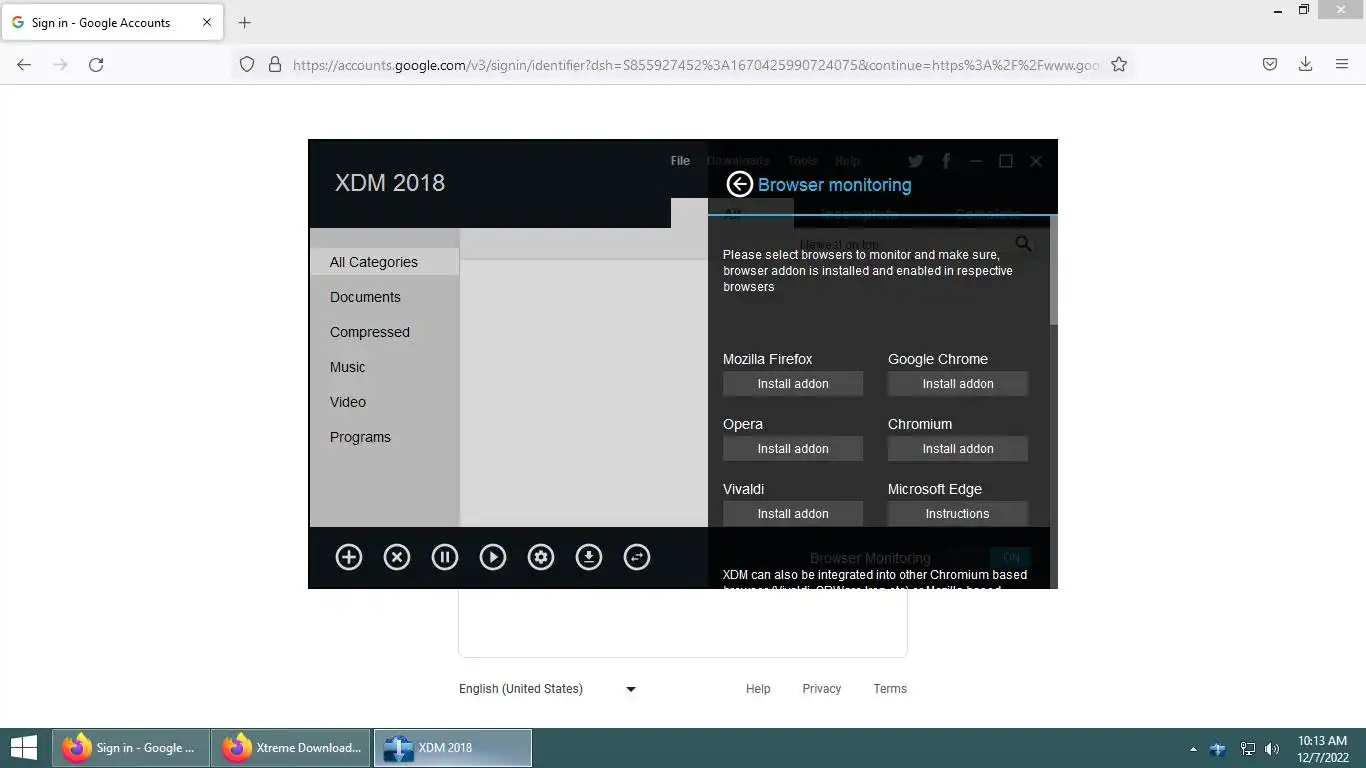Close the Sign in - Google Accounts tab

click(x=207, y=22)
